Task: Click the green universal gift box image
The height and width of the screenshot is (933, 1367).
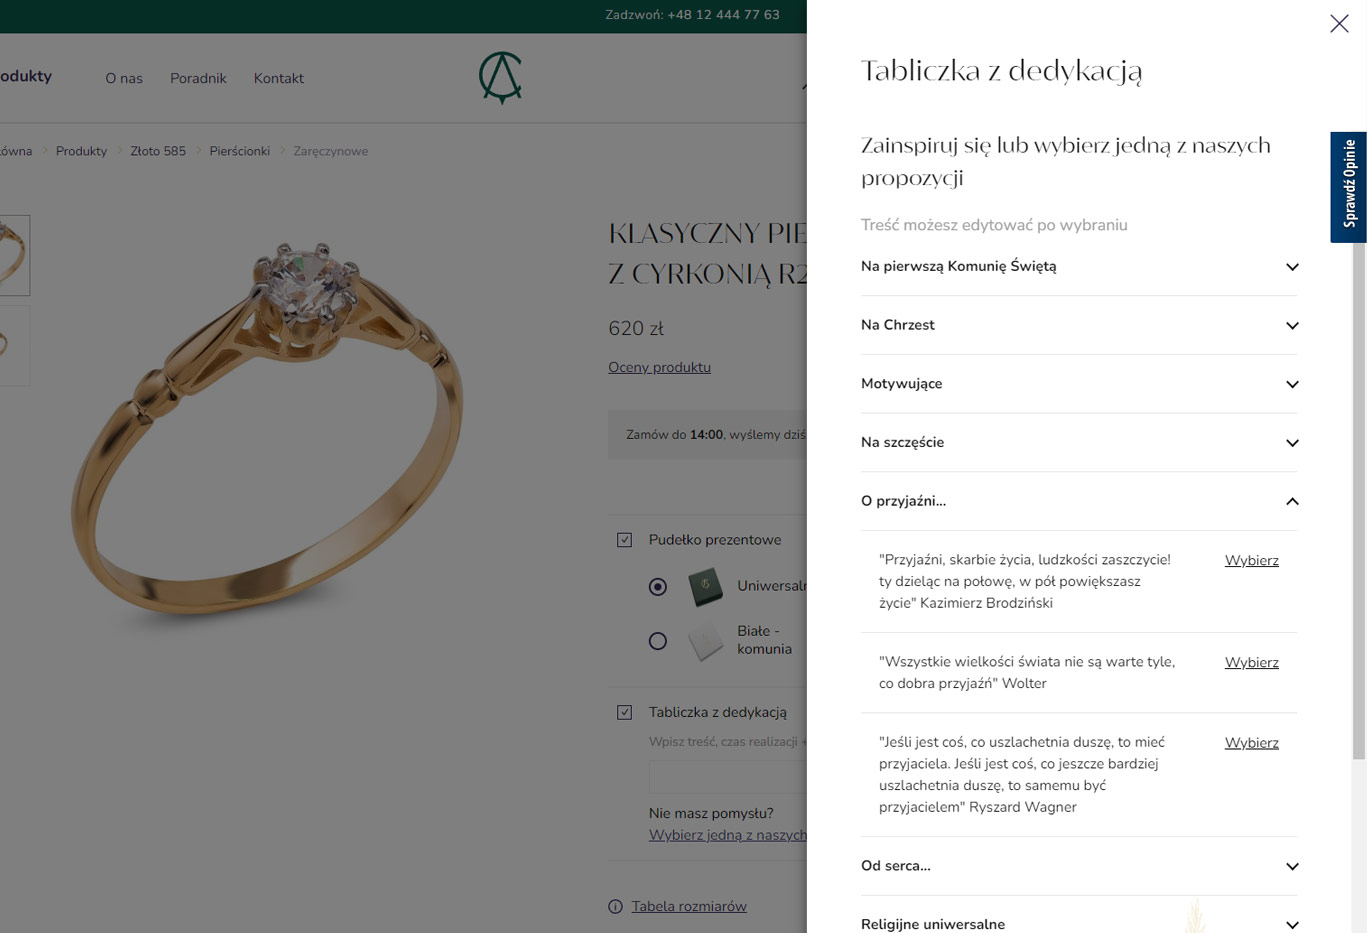Action: [705, 587]
